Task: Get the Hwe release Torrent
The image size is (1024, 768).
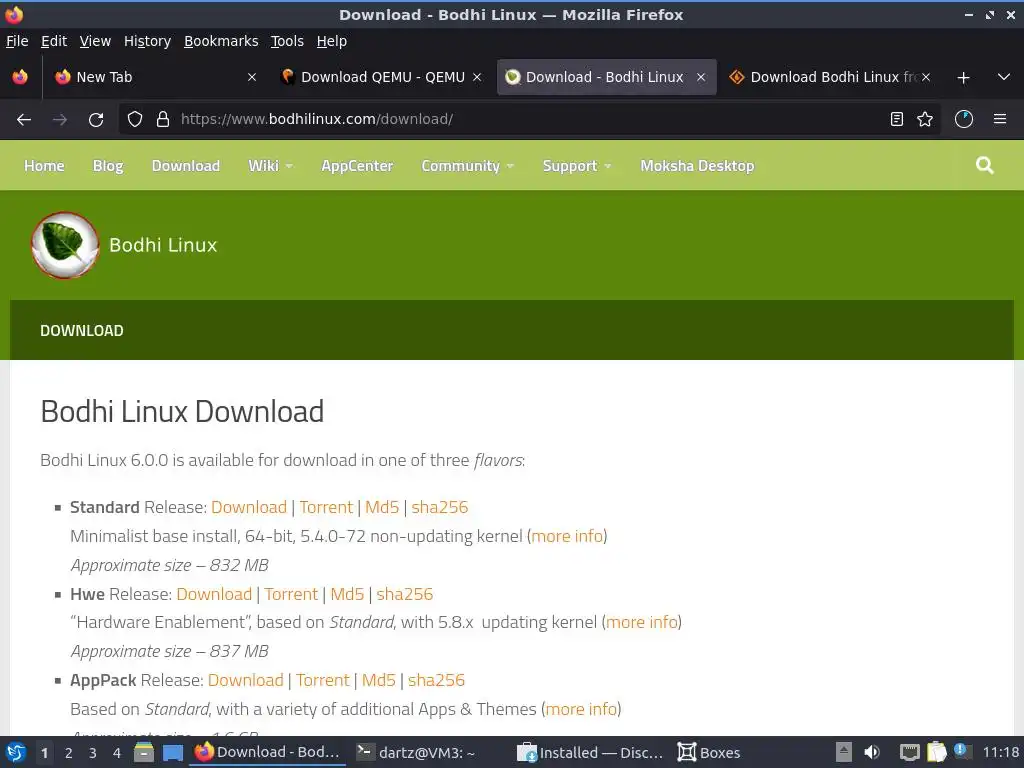Action: pos(291,594)
